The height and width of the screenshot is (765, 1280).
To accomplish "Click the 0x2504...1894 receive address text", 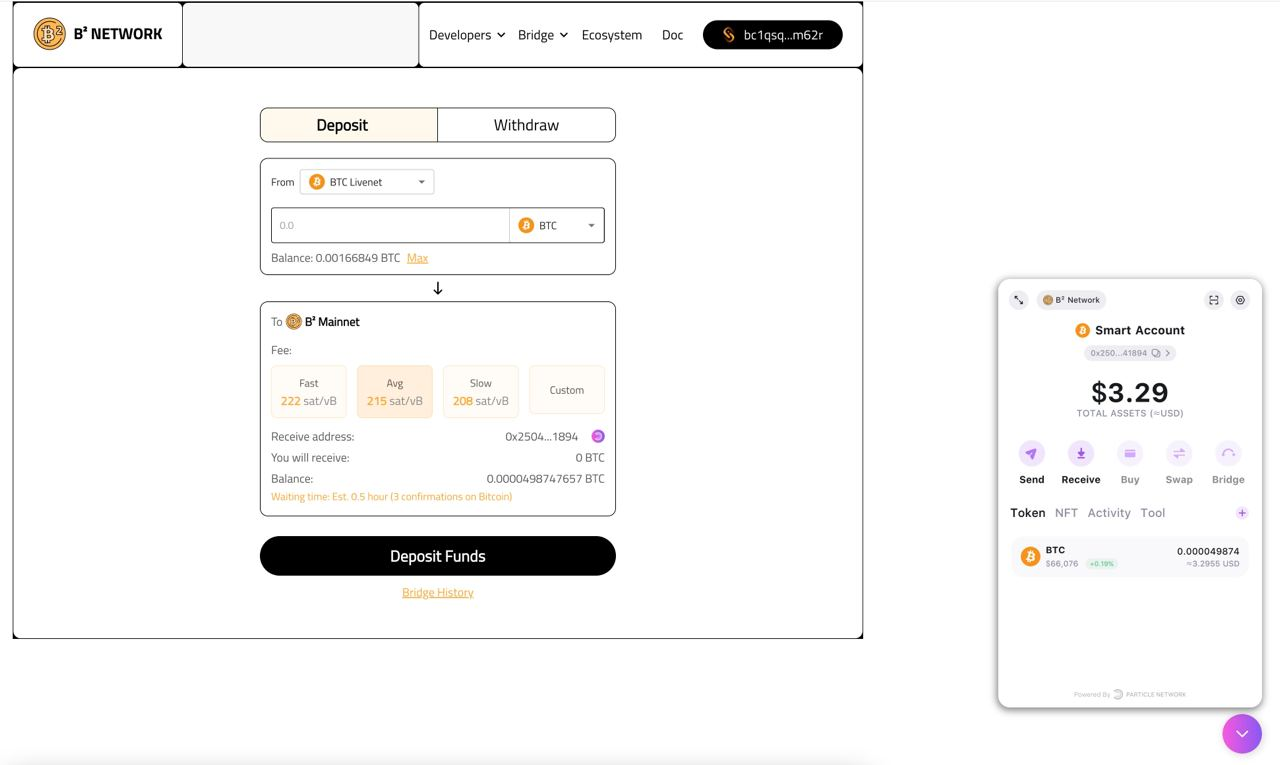I will click(541, 437).
